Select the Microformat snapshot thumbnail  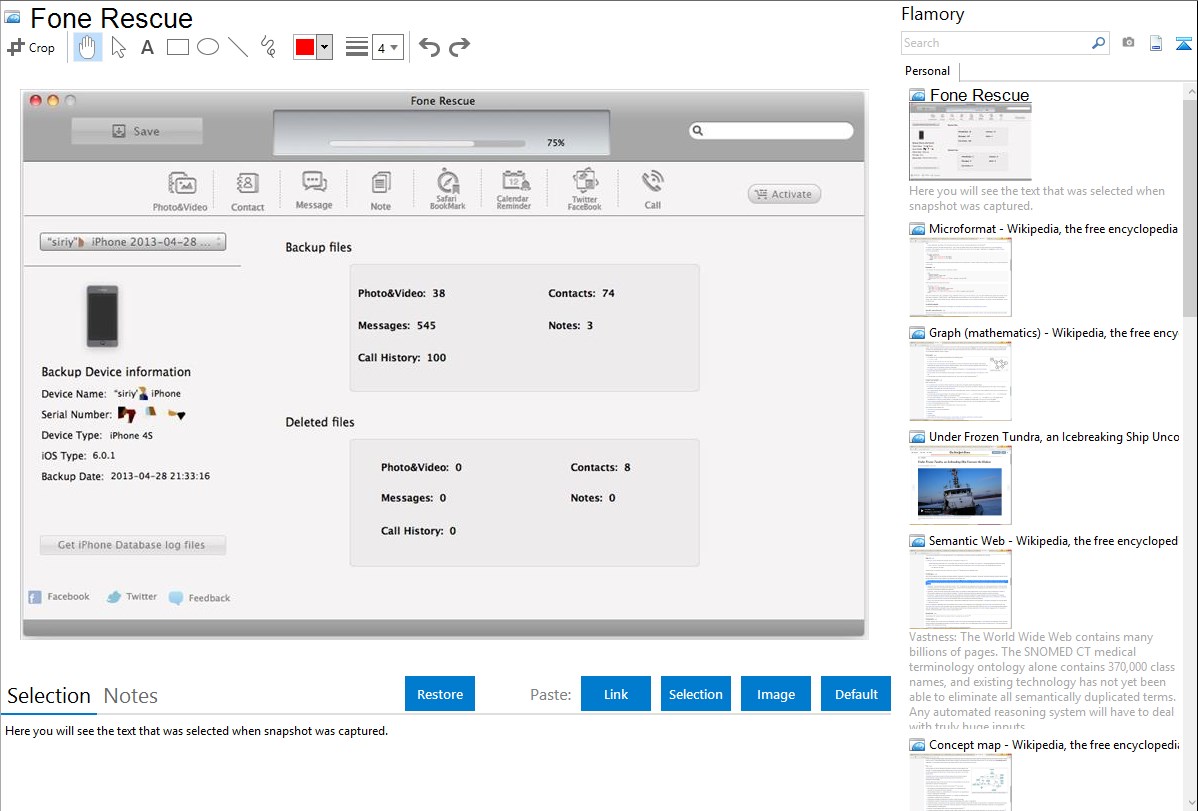point(960,277)
